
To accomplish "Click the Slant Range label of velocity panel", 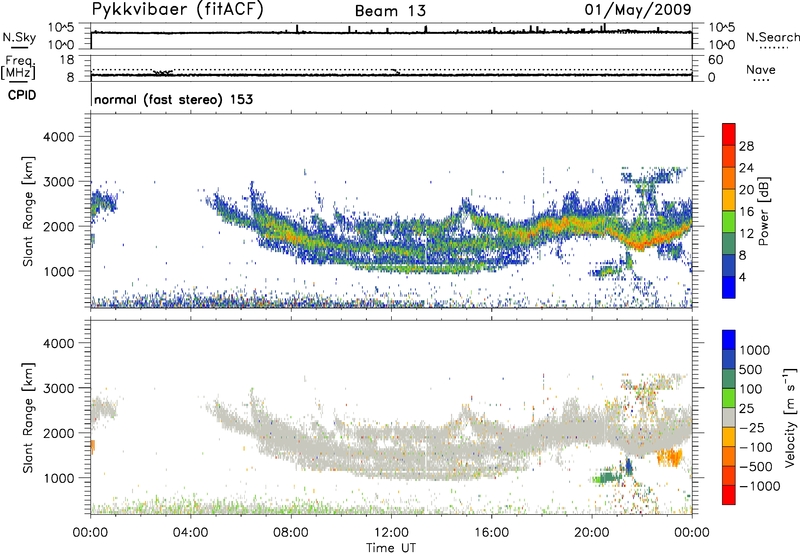I will tap(28, 418).
